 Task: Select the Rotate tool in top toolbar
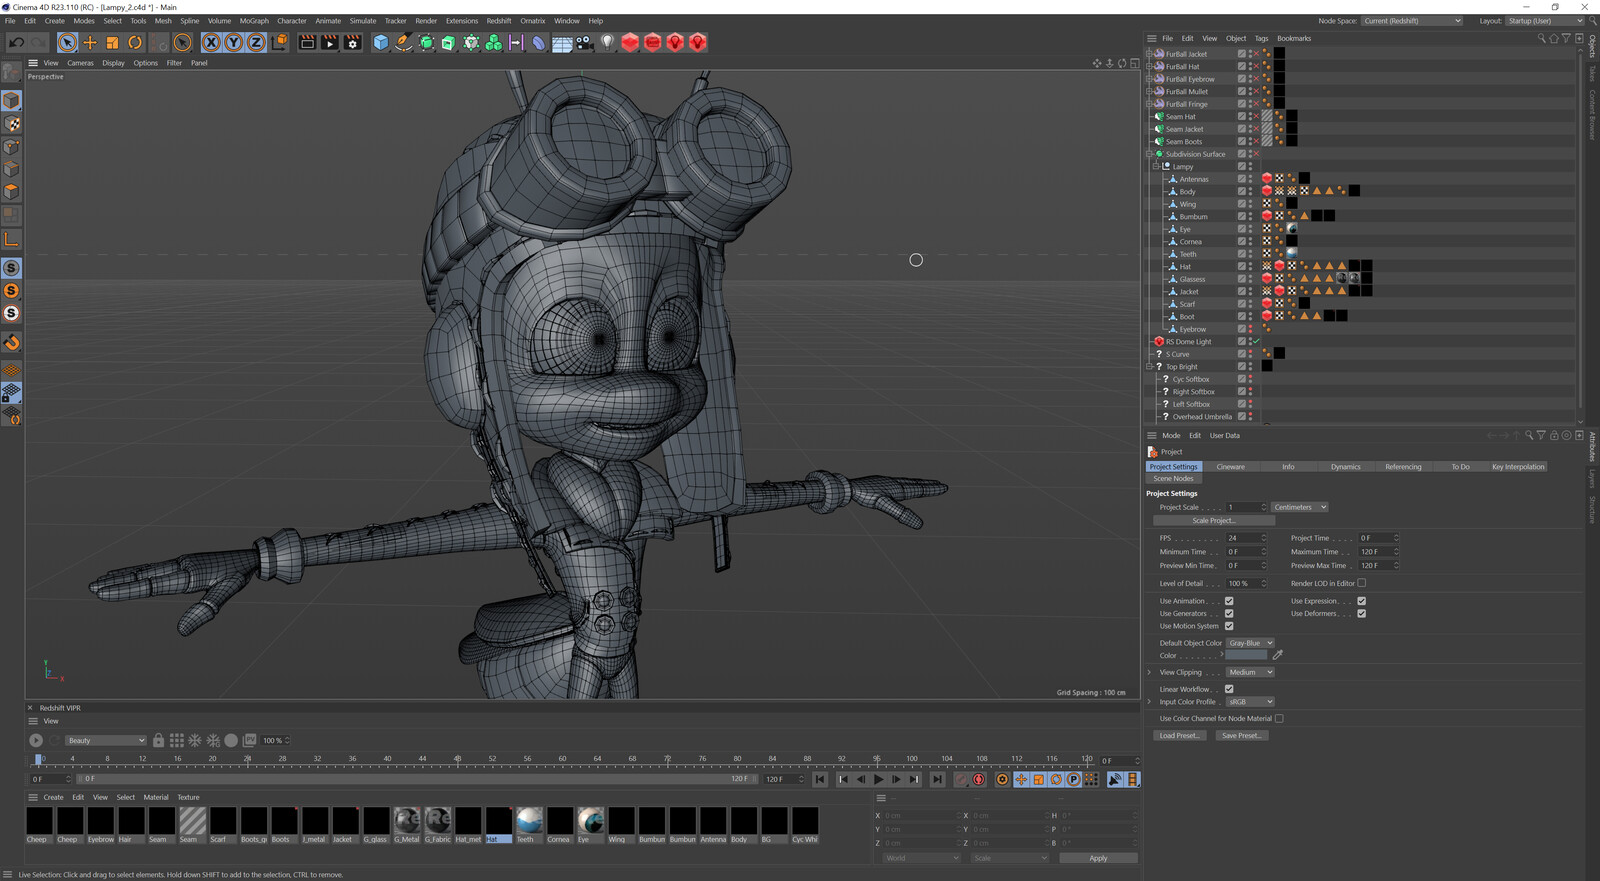135,42
